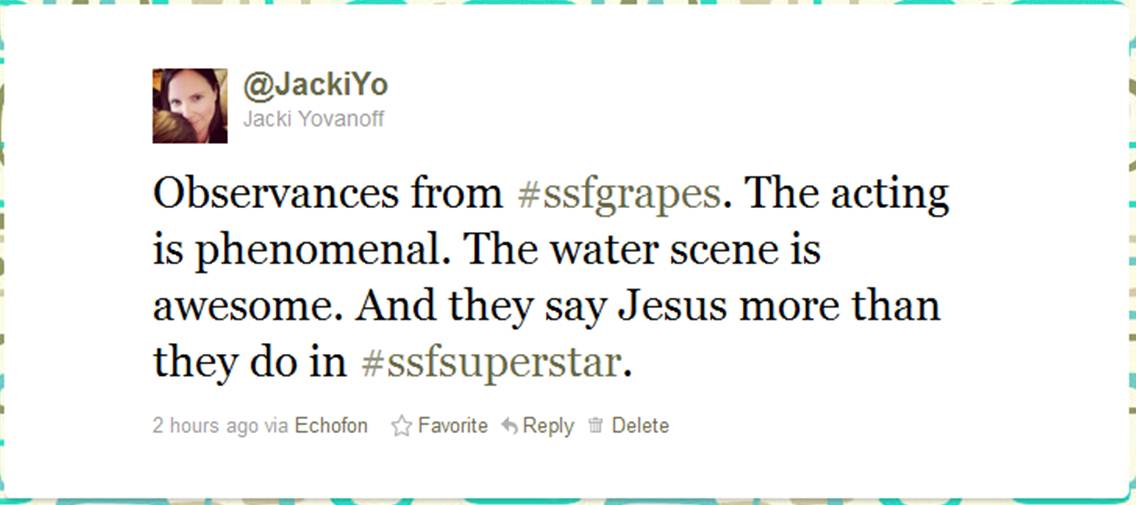Image resolution: width=1136 pixels, height=505 pixels.
Task: Open the #ssfgrapes hashtag
Action: [x=619, y=195]
